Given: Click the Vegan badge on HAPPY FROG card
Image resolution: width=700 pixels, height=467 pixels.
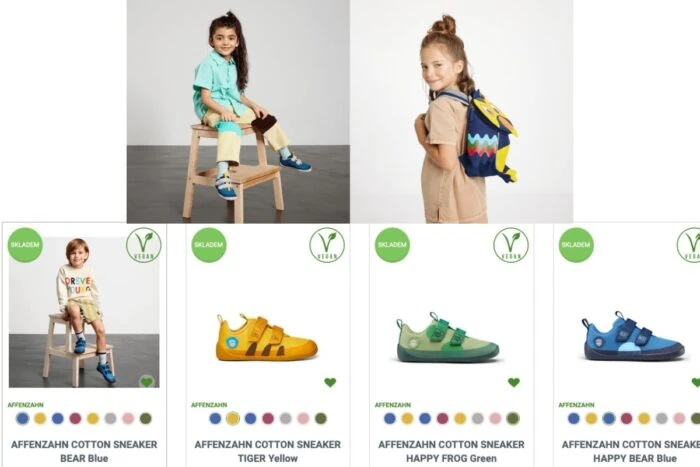Looking at the screenshot, I should 511,245.
